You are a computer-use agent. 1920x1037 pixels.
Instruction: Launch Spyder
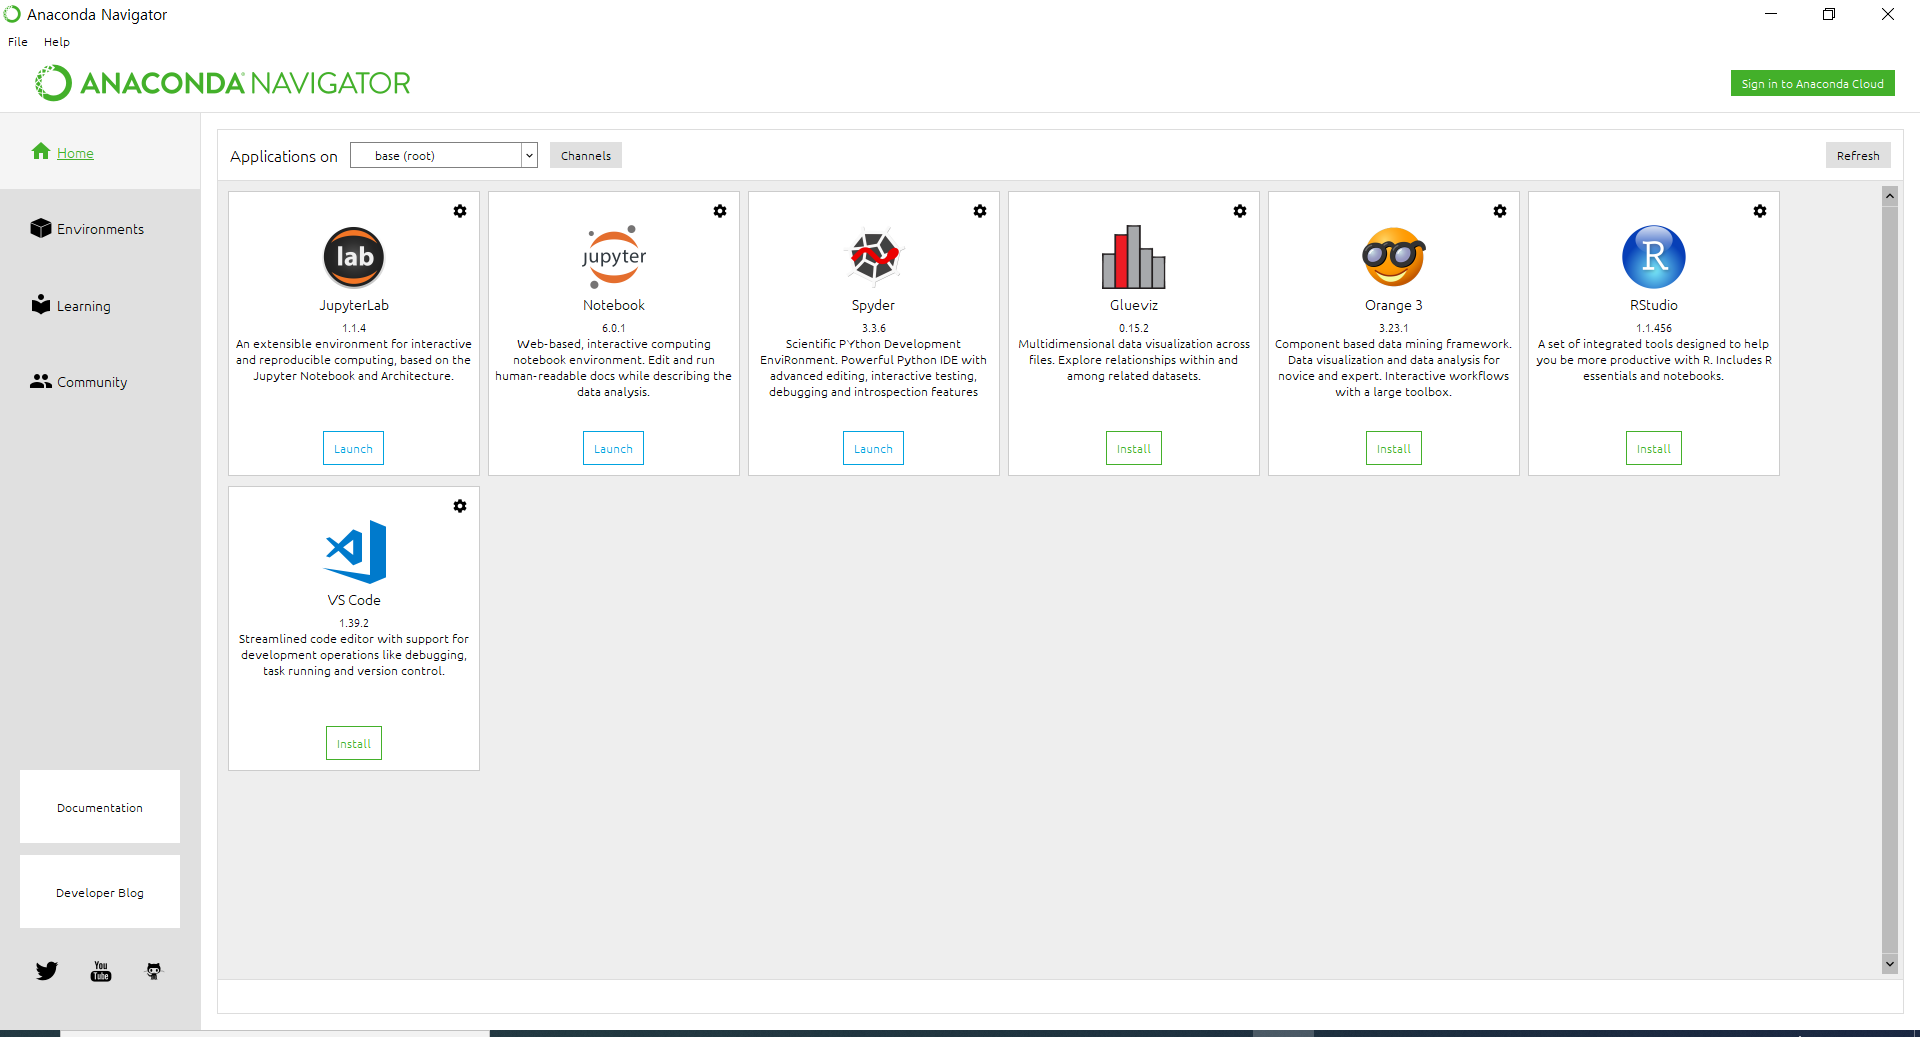873,449
